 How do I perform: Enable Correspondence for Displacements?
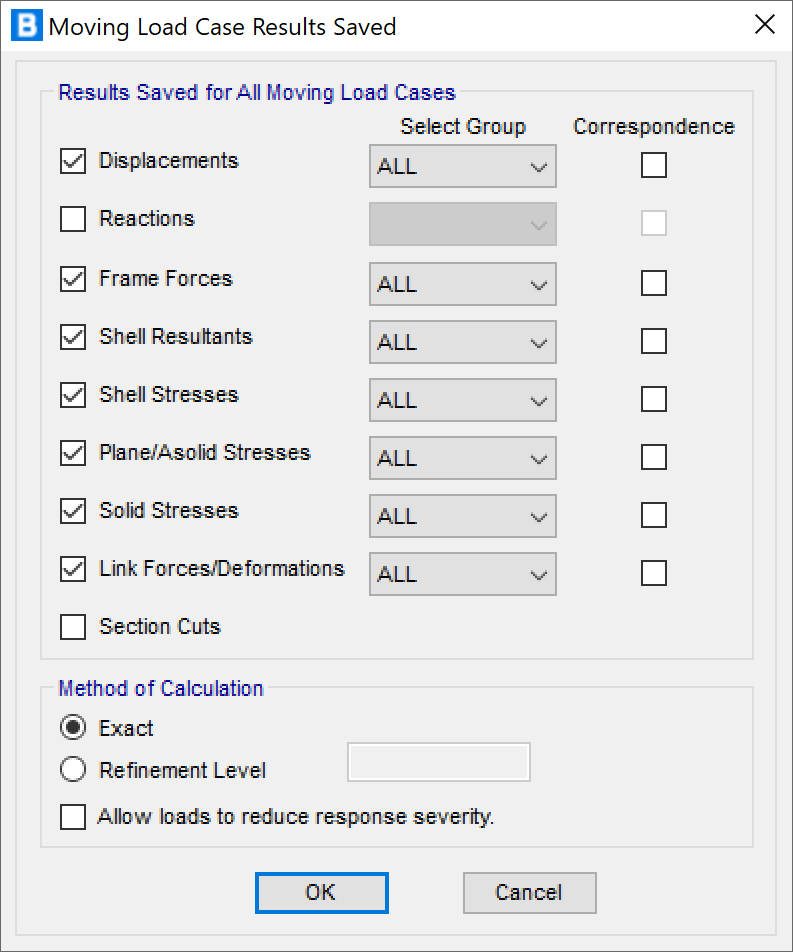654,165
